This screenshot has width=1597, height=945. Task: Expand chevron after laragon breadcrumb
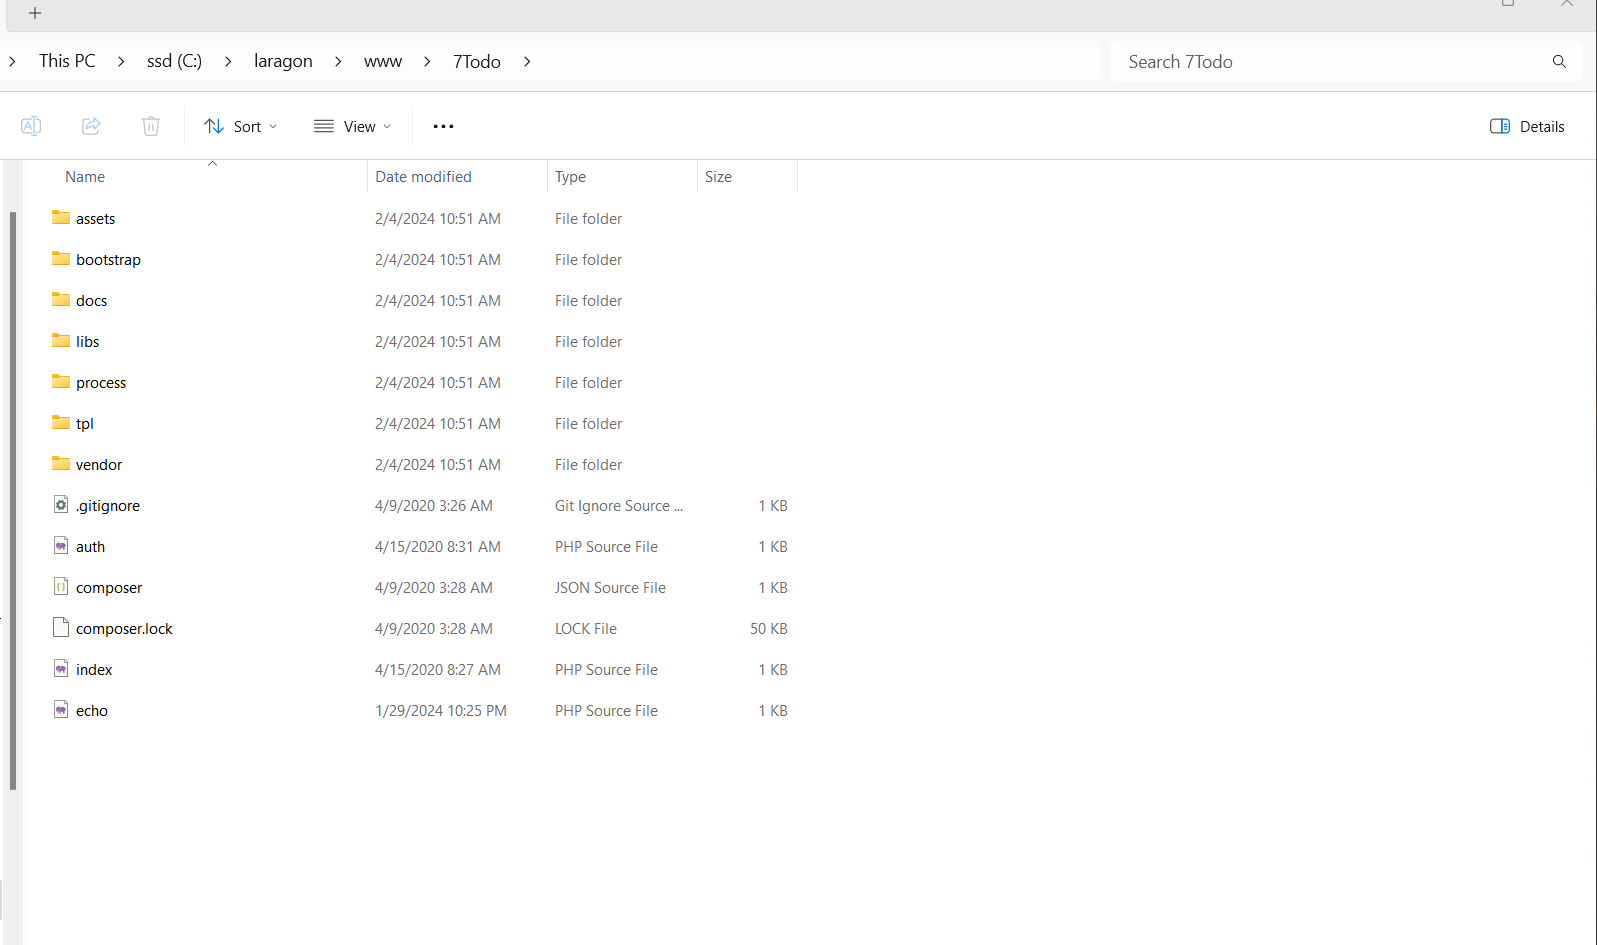tap(338, 62)
